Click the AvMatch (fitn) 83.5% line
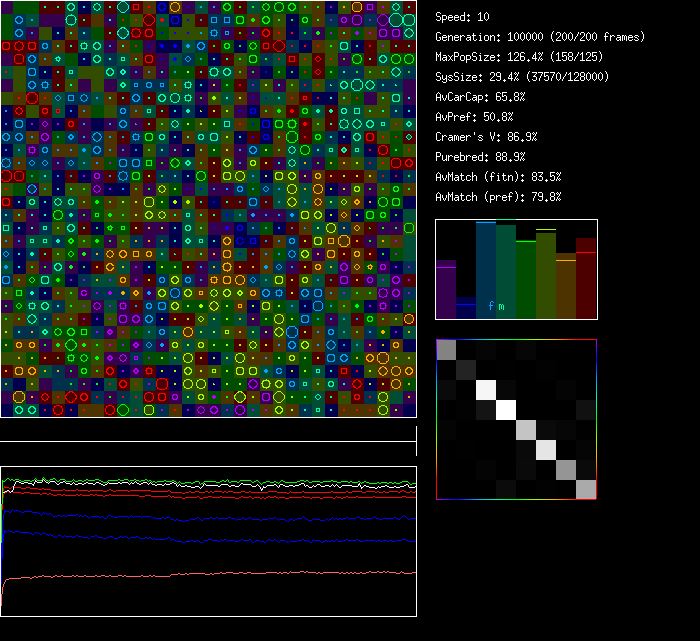The image size is (700, 641). (498, 177)
